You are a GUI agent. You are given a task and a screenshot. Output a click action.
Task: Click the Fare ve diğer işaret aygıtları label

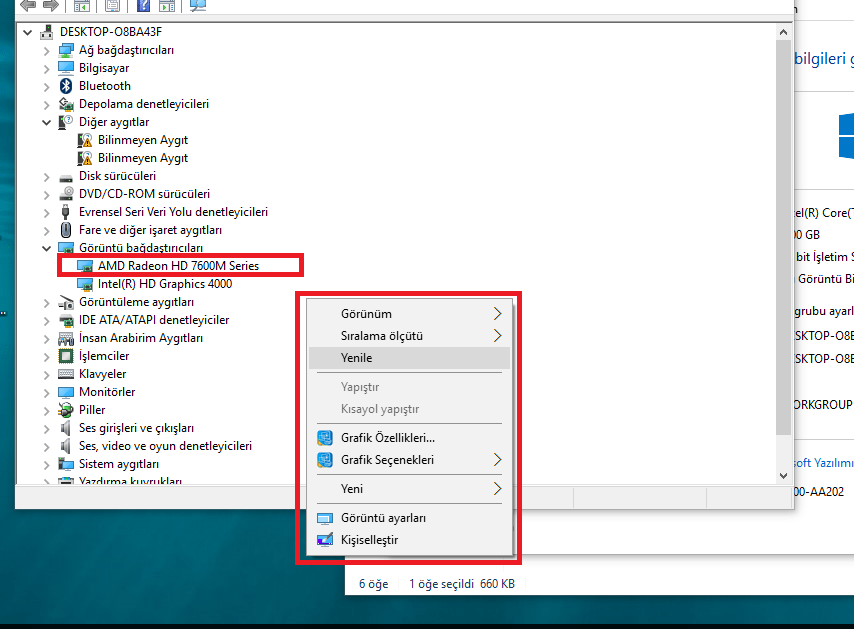(150, 230)
